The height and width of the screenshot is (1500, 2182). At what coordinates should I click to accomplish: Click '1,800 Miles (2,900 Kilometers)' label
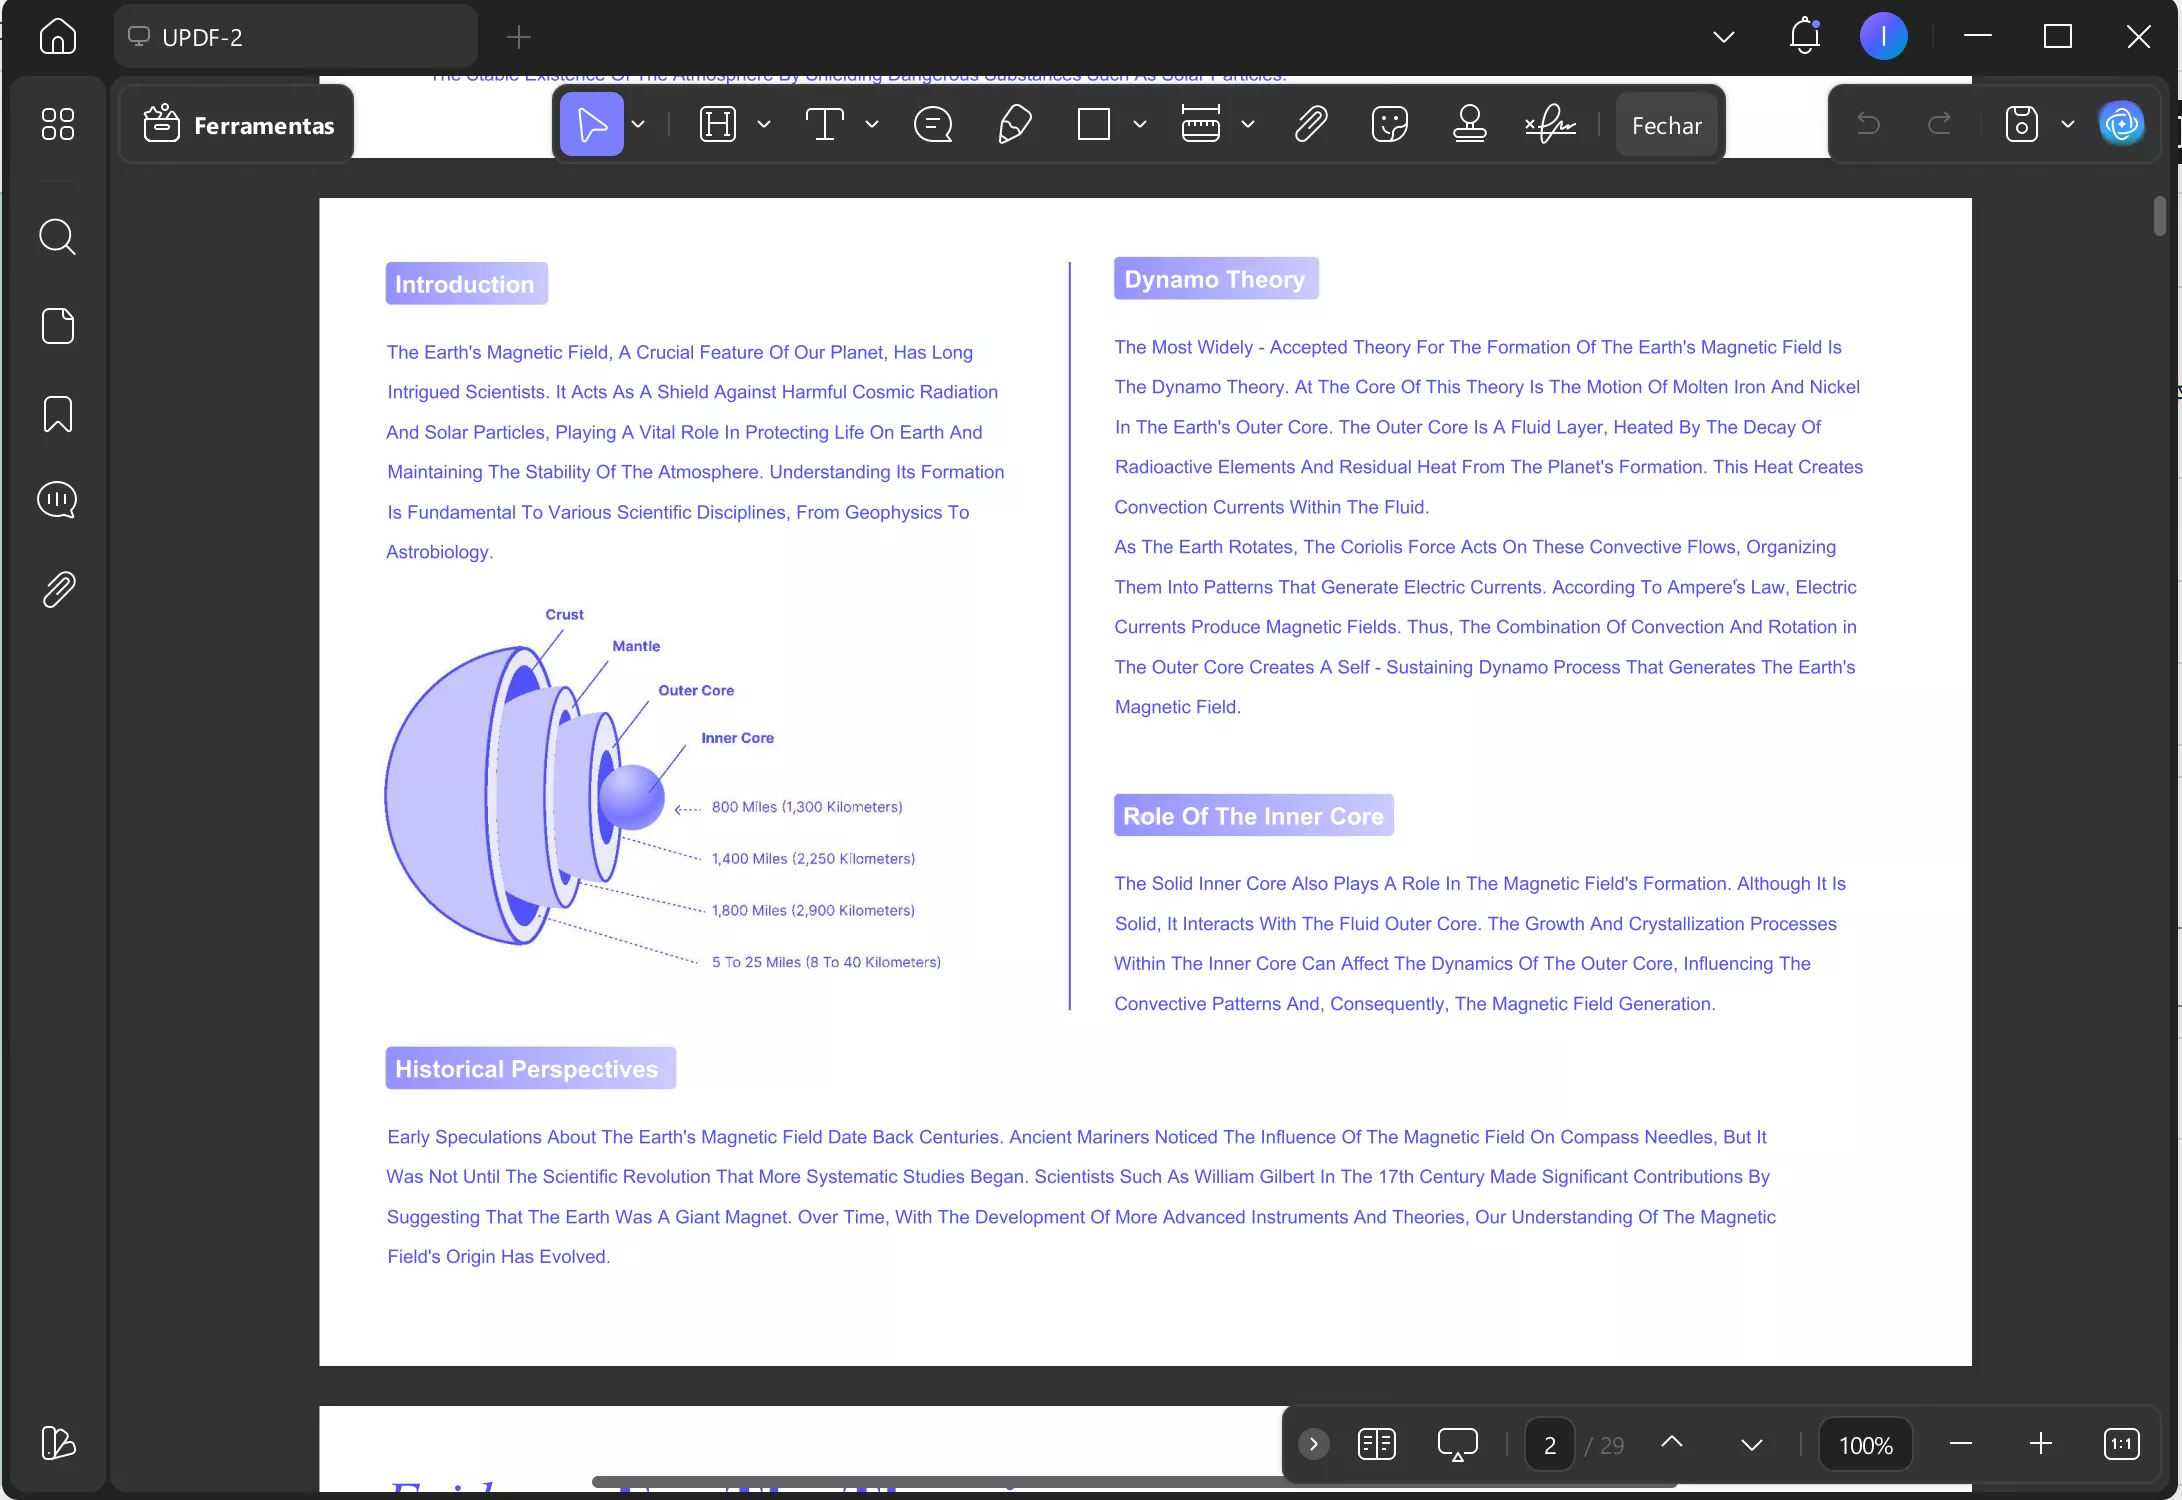(813, 911)
